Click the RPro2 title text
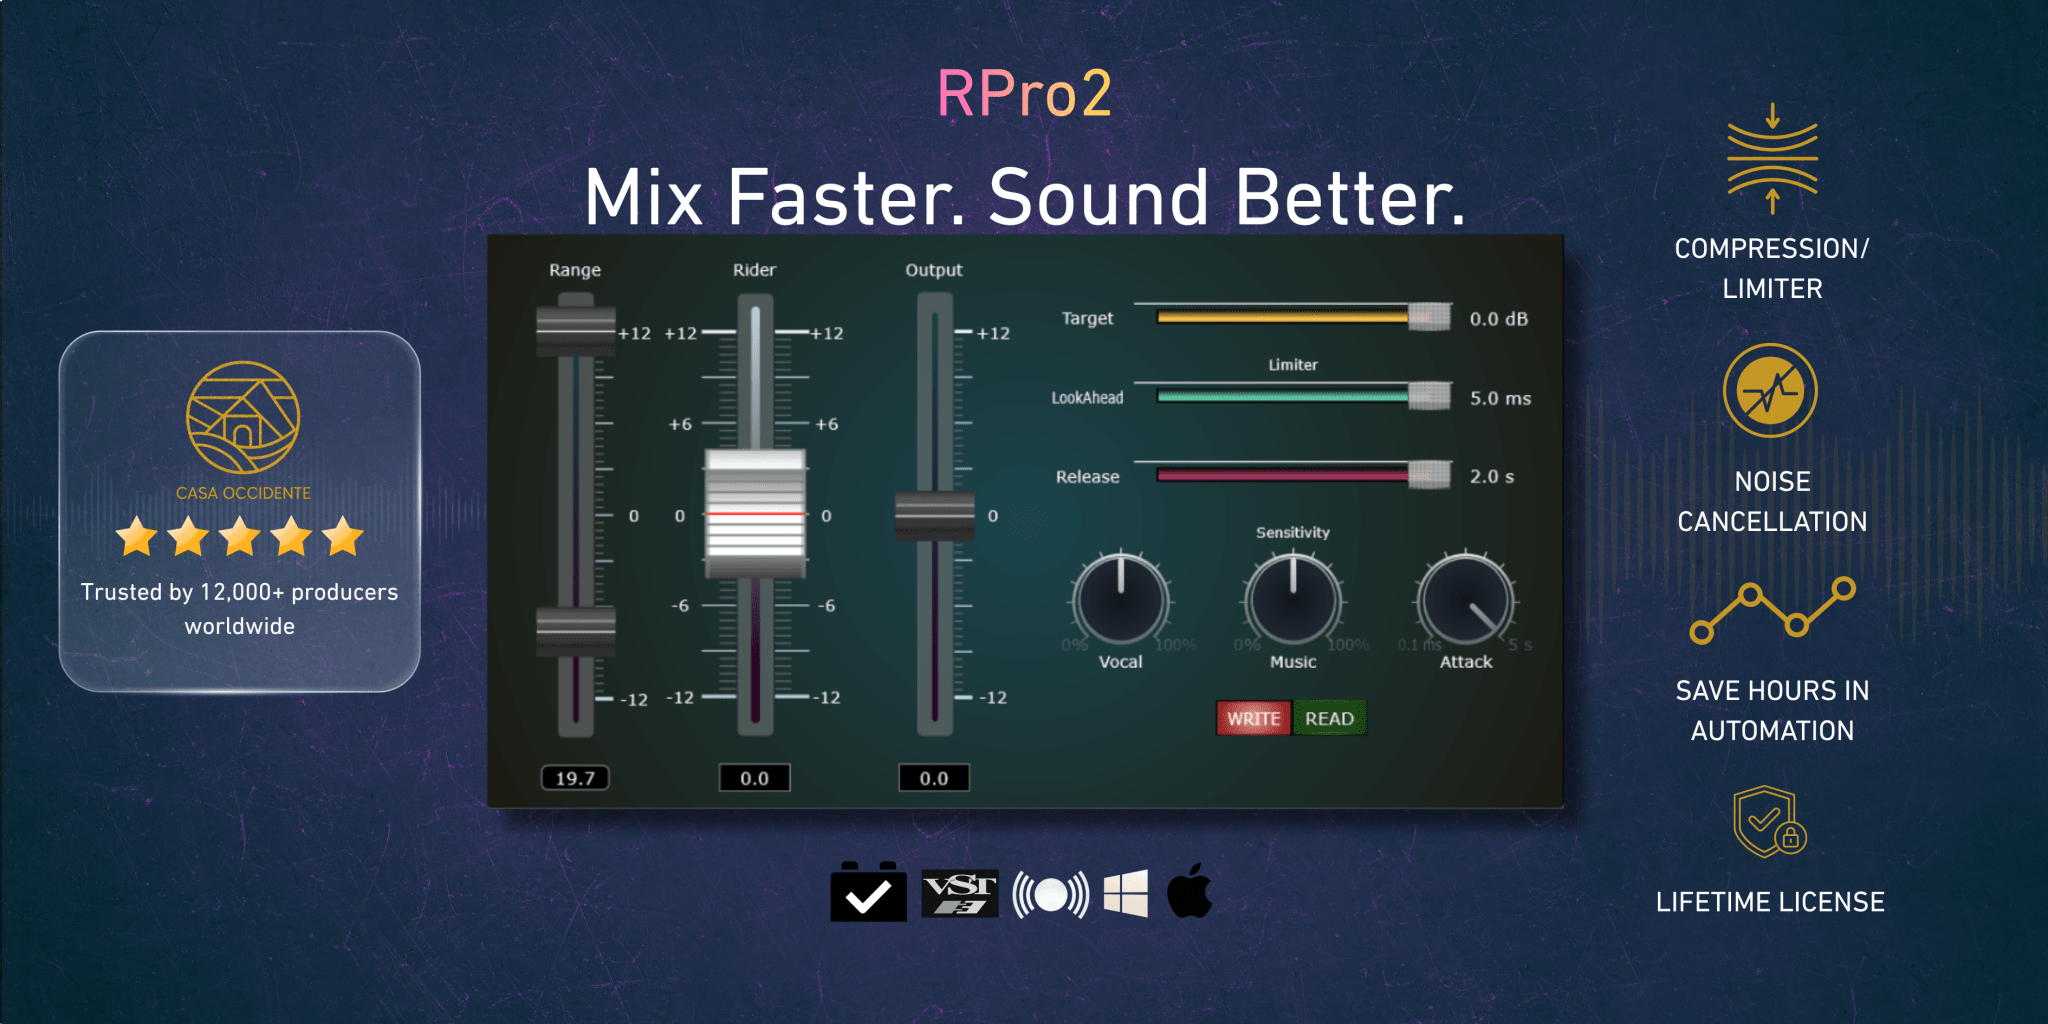The height and width of the screenshot is (1024, 2048). click(x=1024, y=94)
